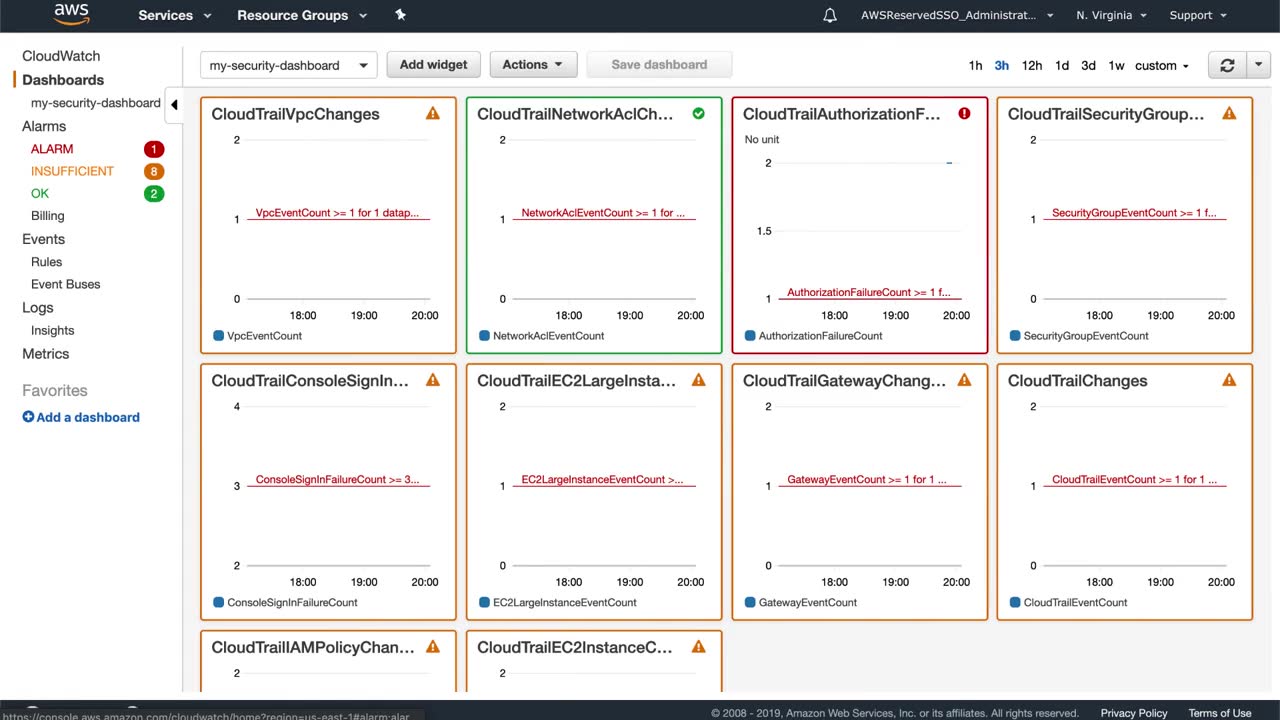Open Event Buses in sidebar
This screenshot has height=720, width=1280.
click(x=66, y=284)
